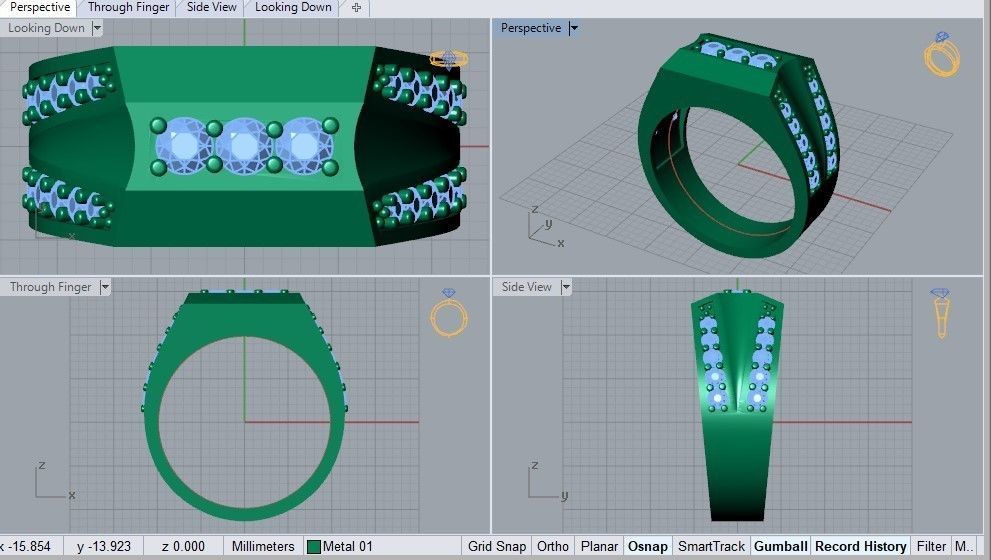Click the orange ring icon in Side View
Viewport: 991px width, 560px height.
941,313
